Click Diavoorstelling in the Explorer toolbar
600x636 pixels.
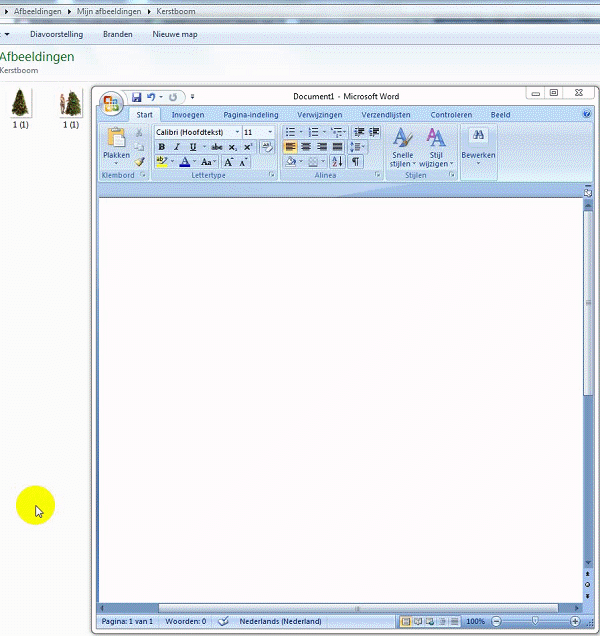pos(56,34)
